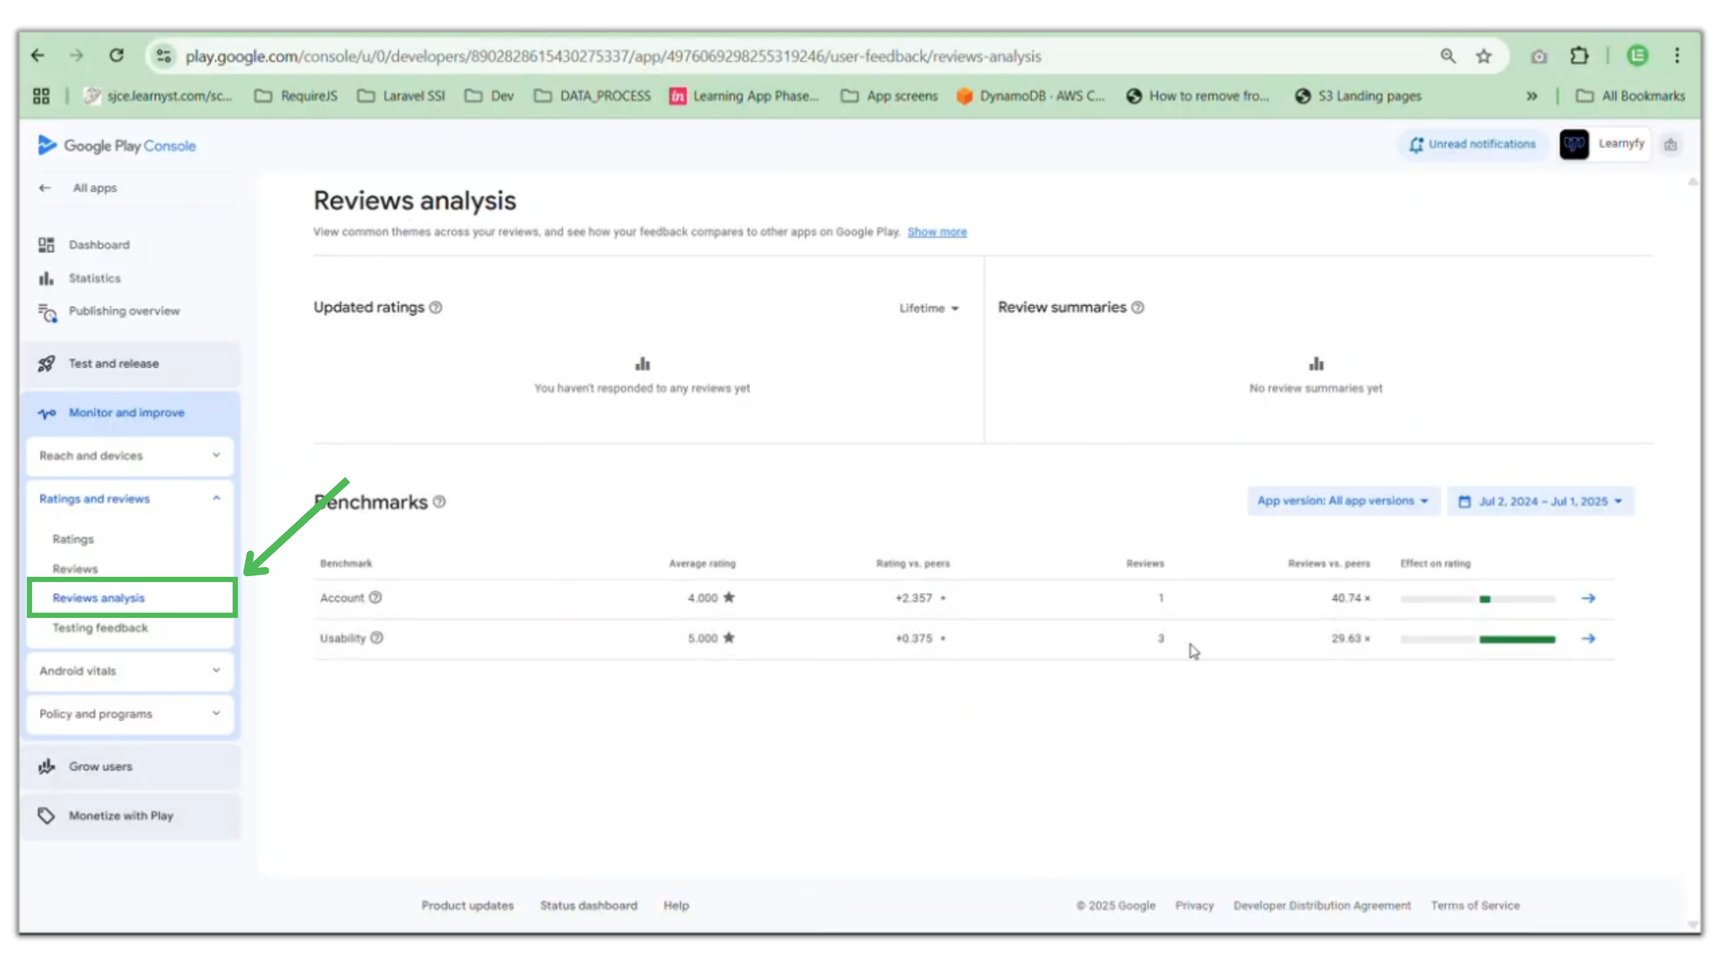Open the Dashboard grid icon
This screenshot has height=967, width=1720.
[46, 245]
